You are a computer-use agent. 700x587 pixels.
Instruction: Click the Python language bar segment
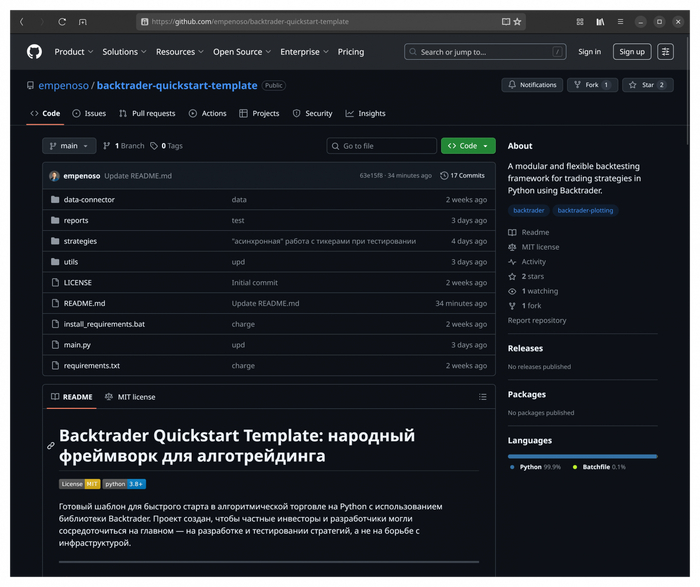582,456
